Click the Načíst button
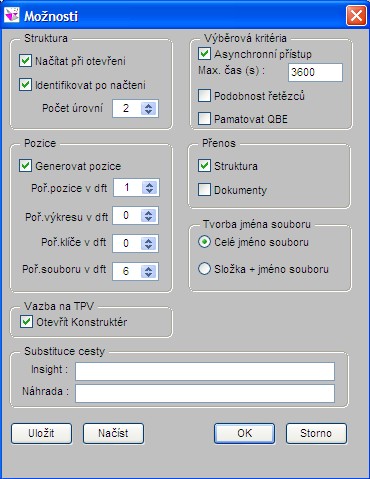The width and height of the screenshot is (370, 479). (x=113, y=433)
